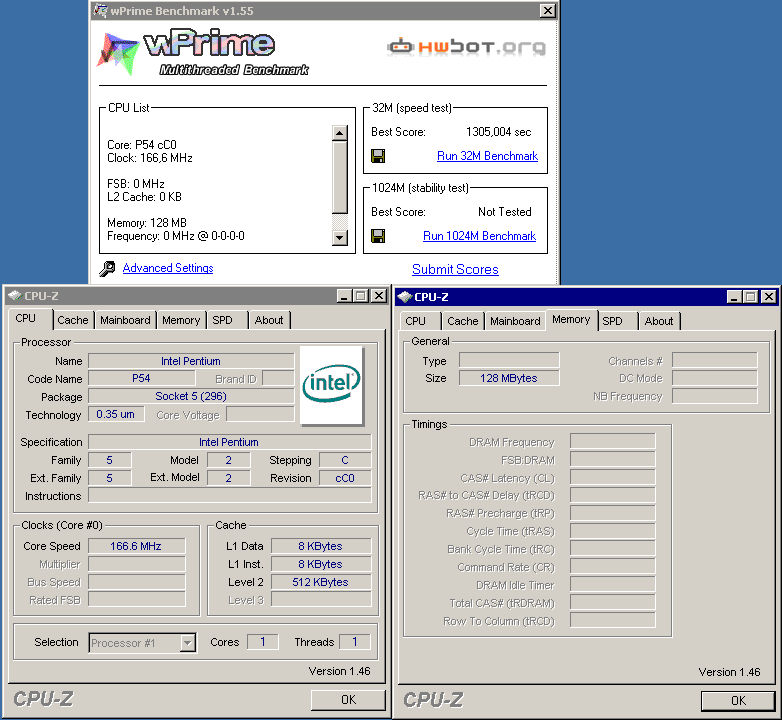Viewport: 782px width, 720px height.
Task: Switch to the Mainboard tab in left CPU-Z
Action: 125,320
